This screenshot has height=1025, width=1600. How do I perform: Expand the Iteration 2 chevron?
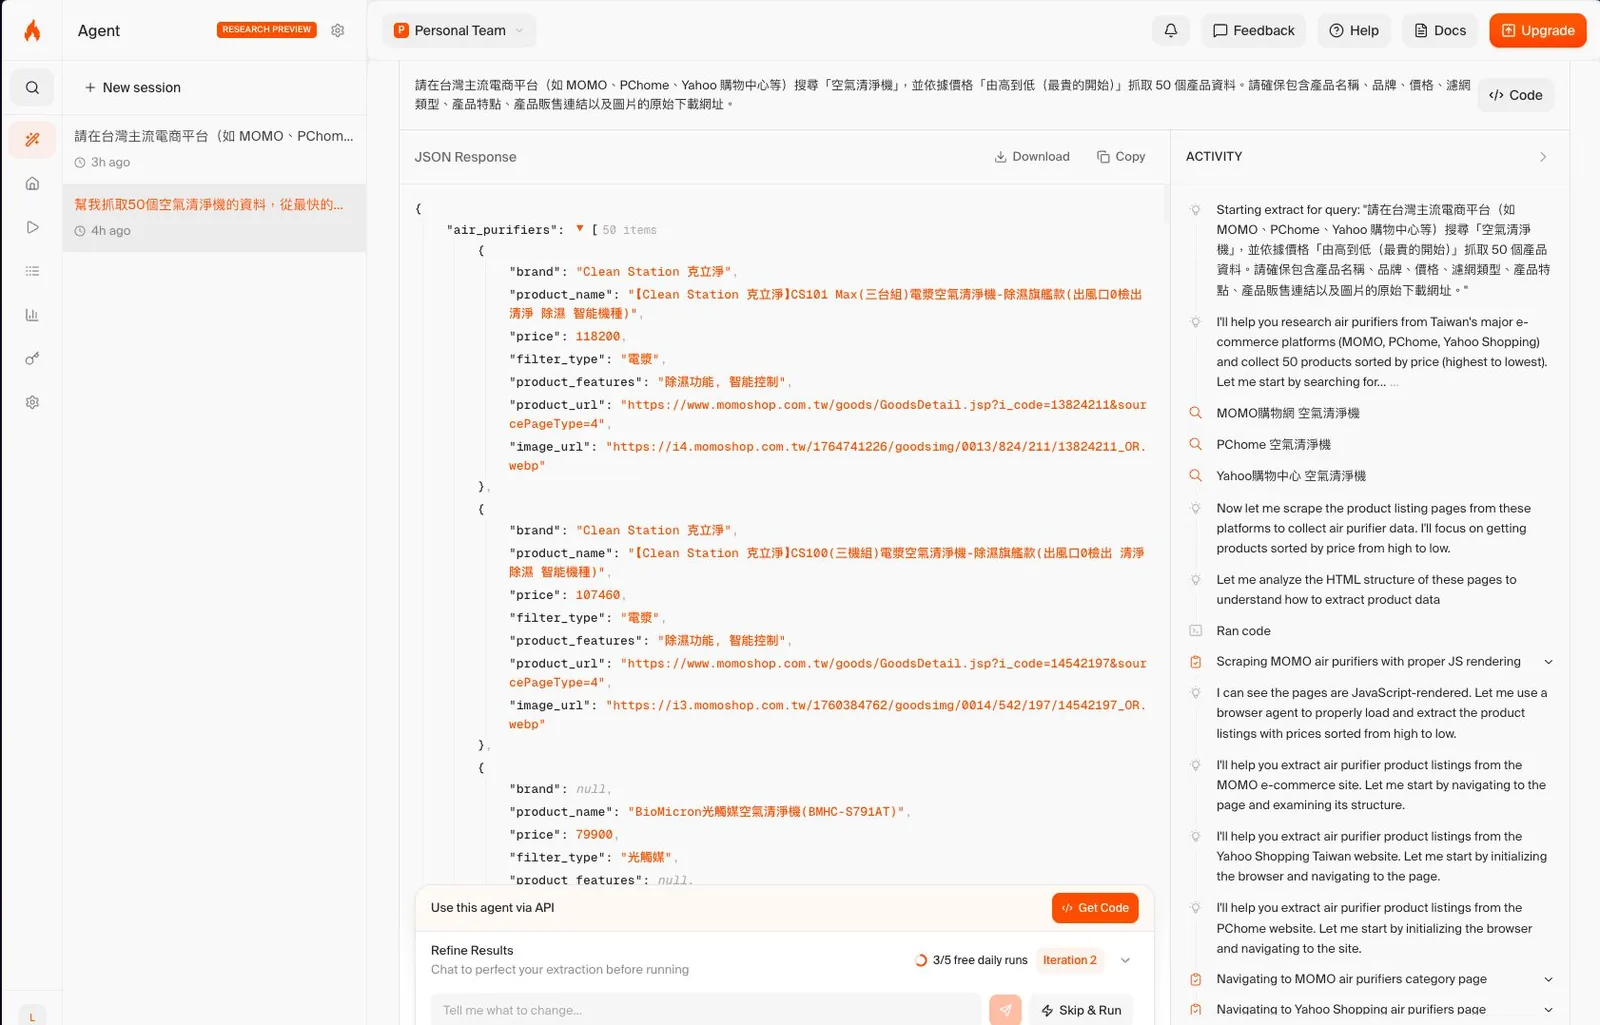tap(1125, 960)
